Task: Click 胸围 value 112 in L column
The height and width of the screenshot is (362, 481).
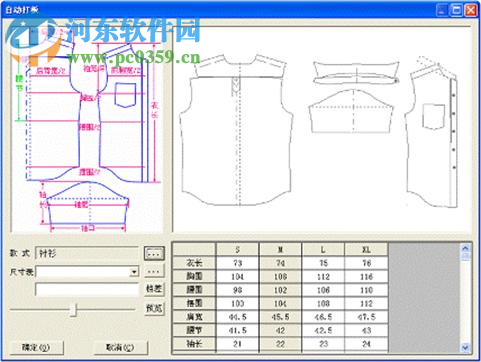Action: click(x=323, y=276)
